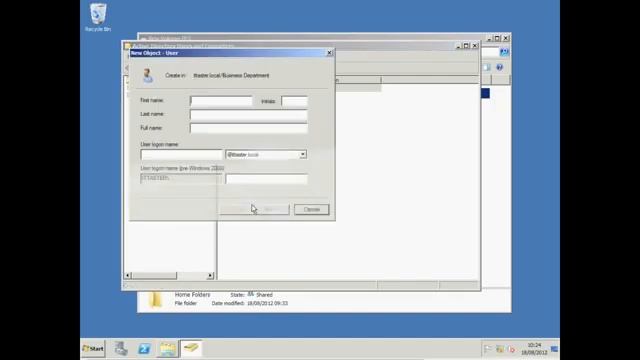Open the taskbar clock showing 10:24
This screenshot has width=640, height=360.
(534, 349)
